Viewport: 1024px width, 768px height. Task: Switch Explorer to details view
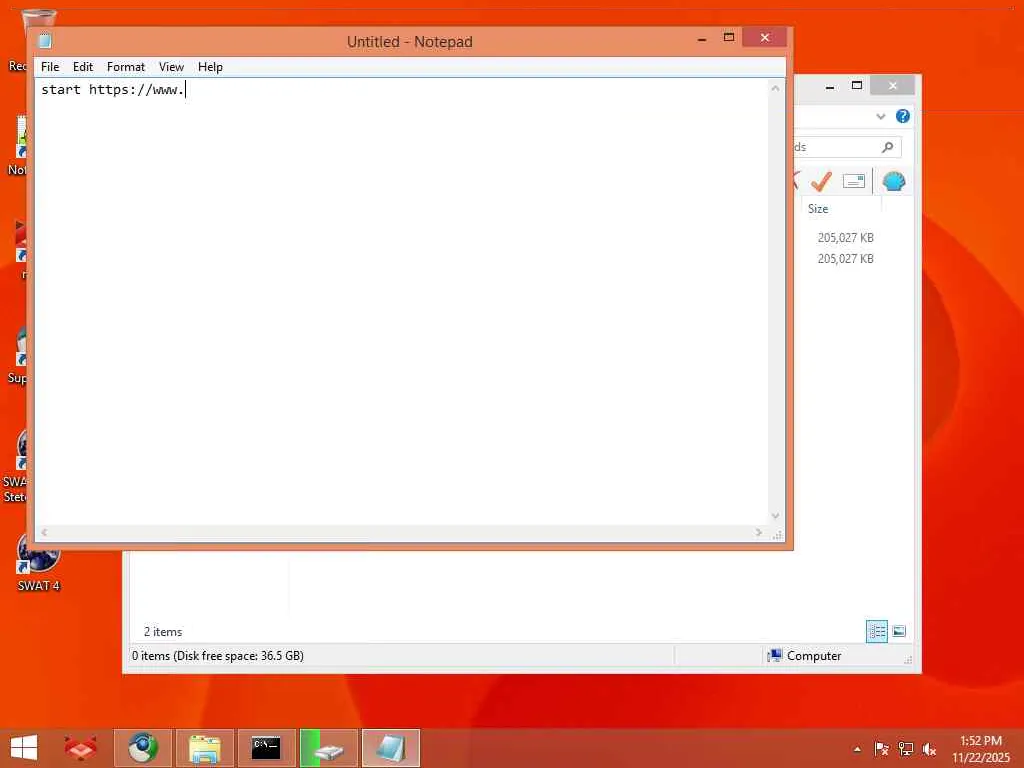(876, 632)
